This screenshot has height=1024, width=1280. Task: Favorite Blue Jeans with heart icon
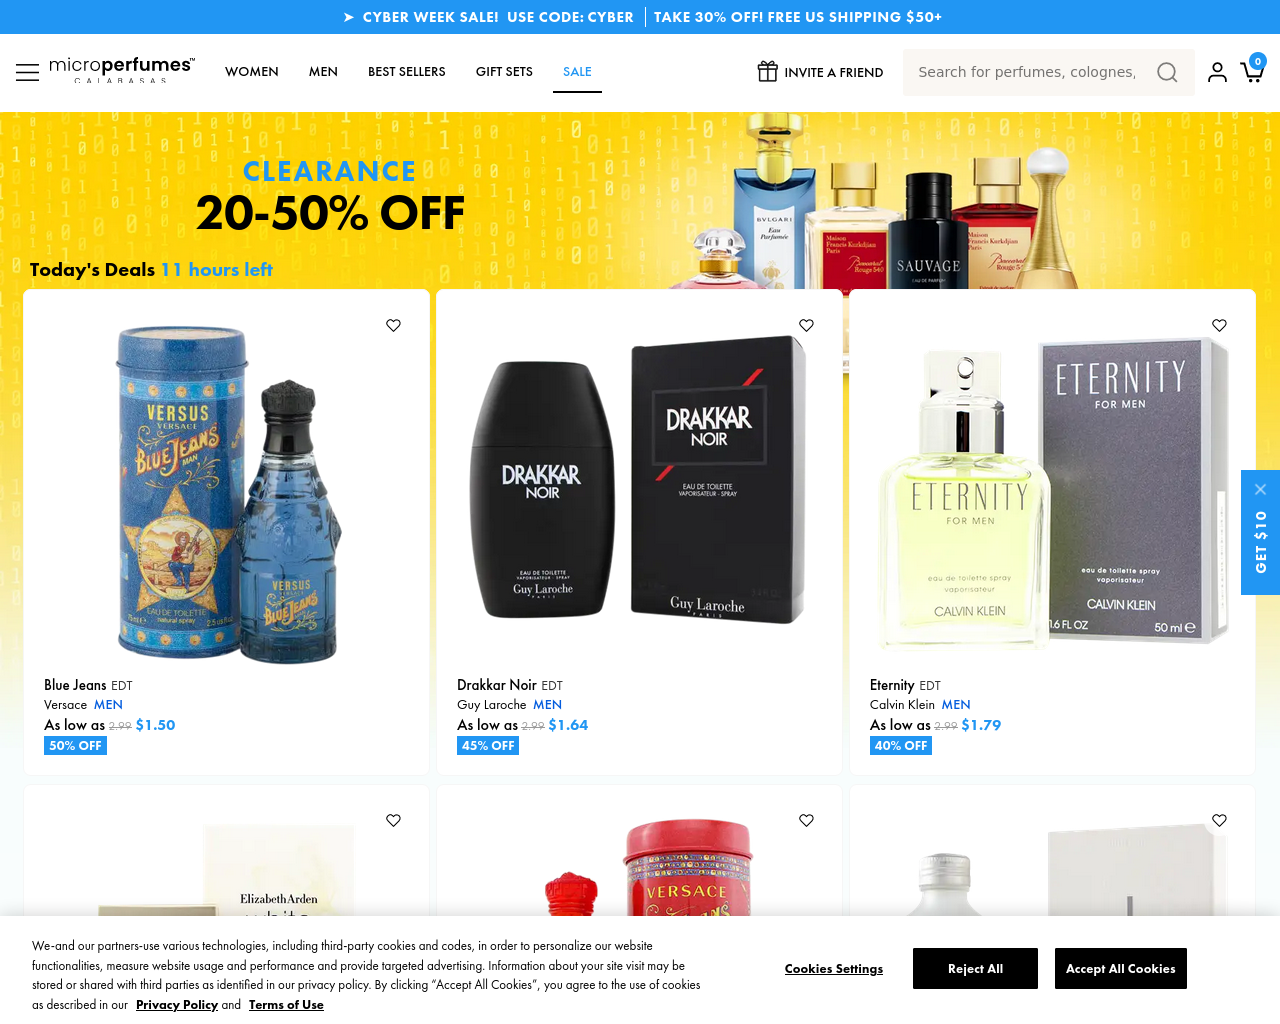coord(393,325)
